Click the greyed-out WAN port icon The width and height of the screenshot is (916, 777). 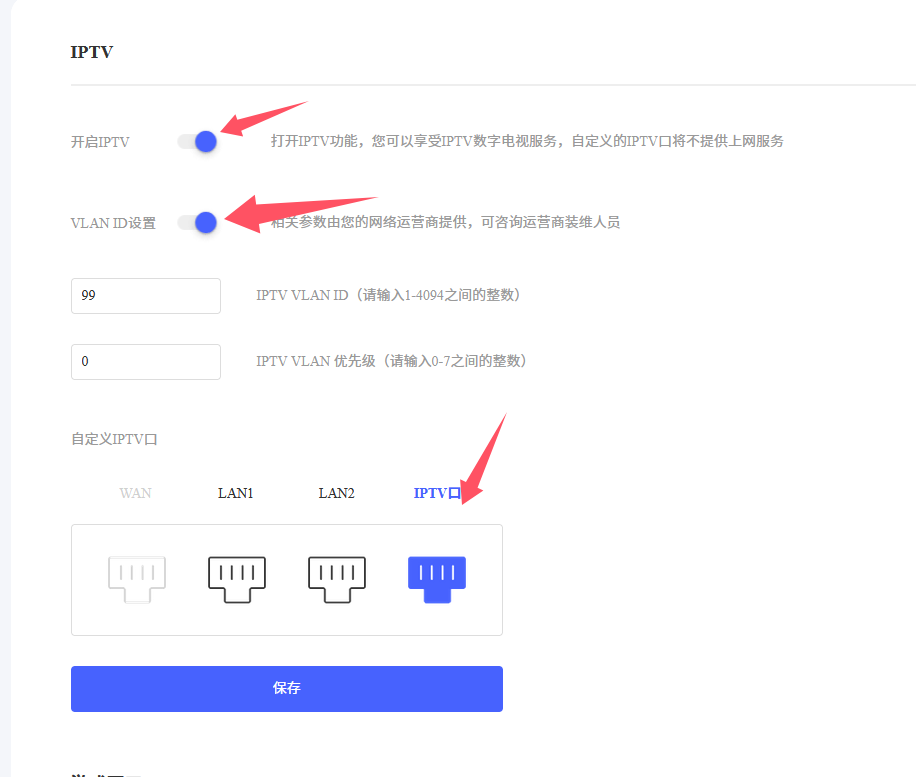tap(137, 580)
